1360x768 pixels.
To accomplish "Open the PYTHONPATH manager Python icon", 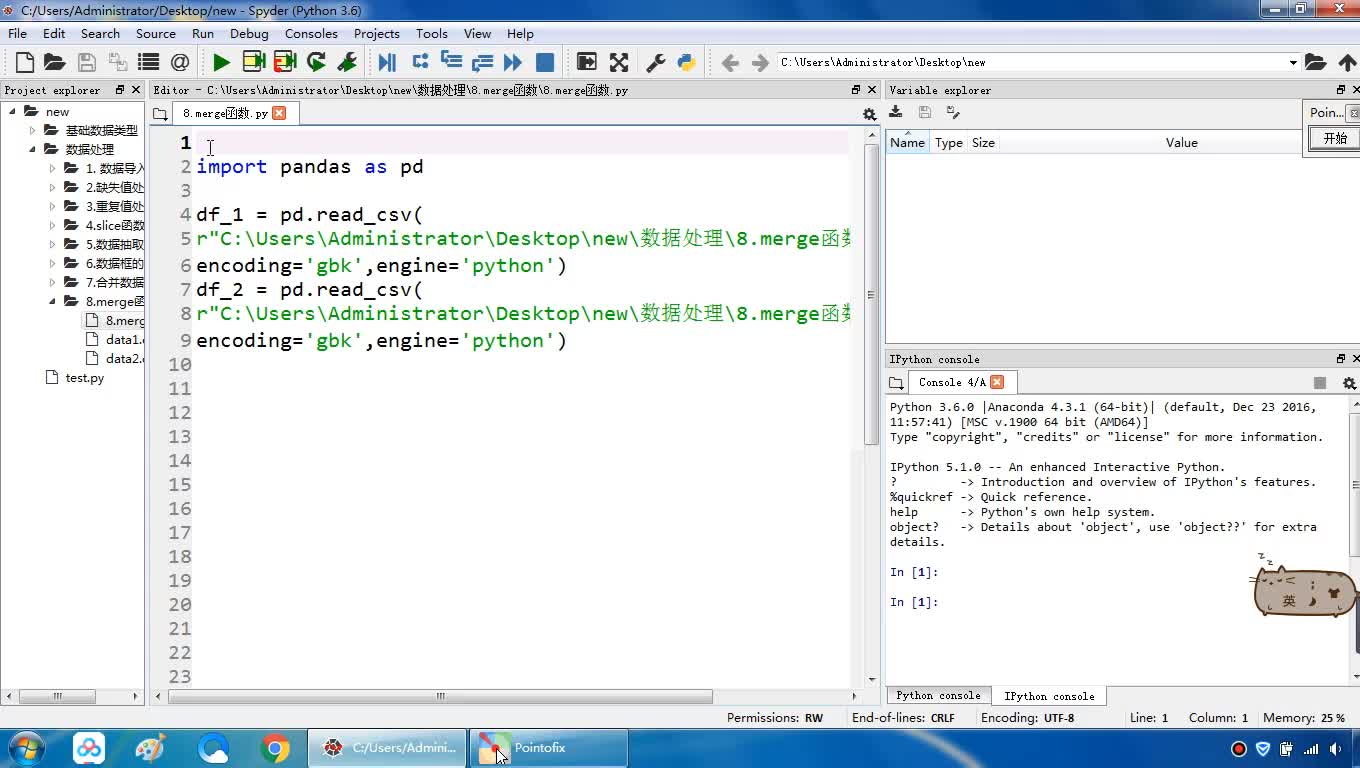I will point(686,62).
